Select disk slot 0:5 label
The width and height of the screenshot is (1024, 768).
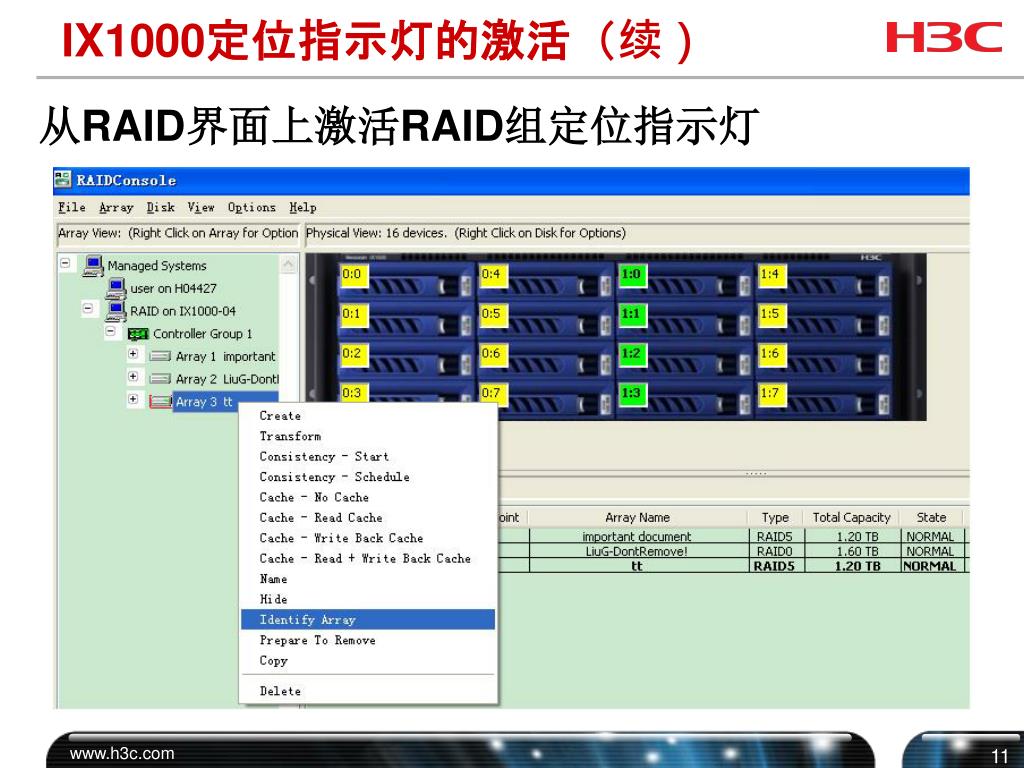coord(492,314)
